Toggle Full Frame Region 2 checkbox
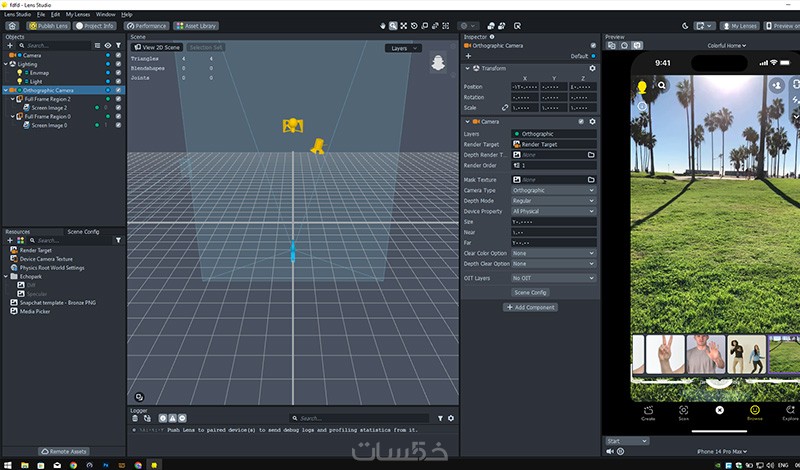 click(x=118, y=99)
